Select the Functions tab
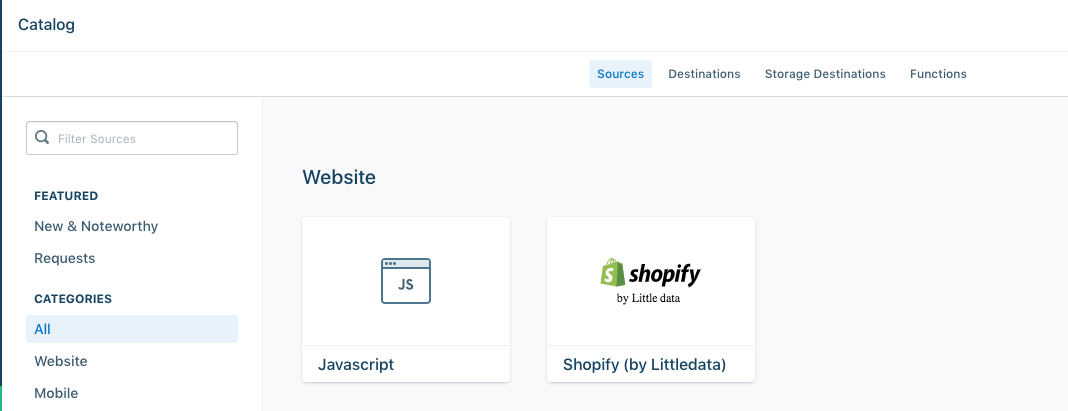The height and width of the screenshot is (411, 1068). (x=938, y=74)
